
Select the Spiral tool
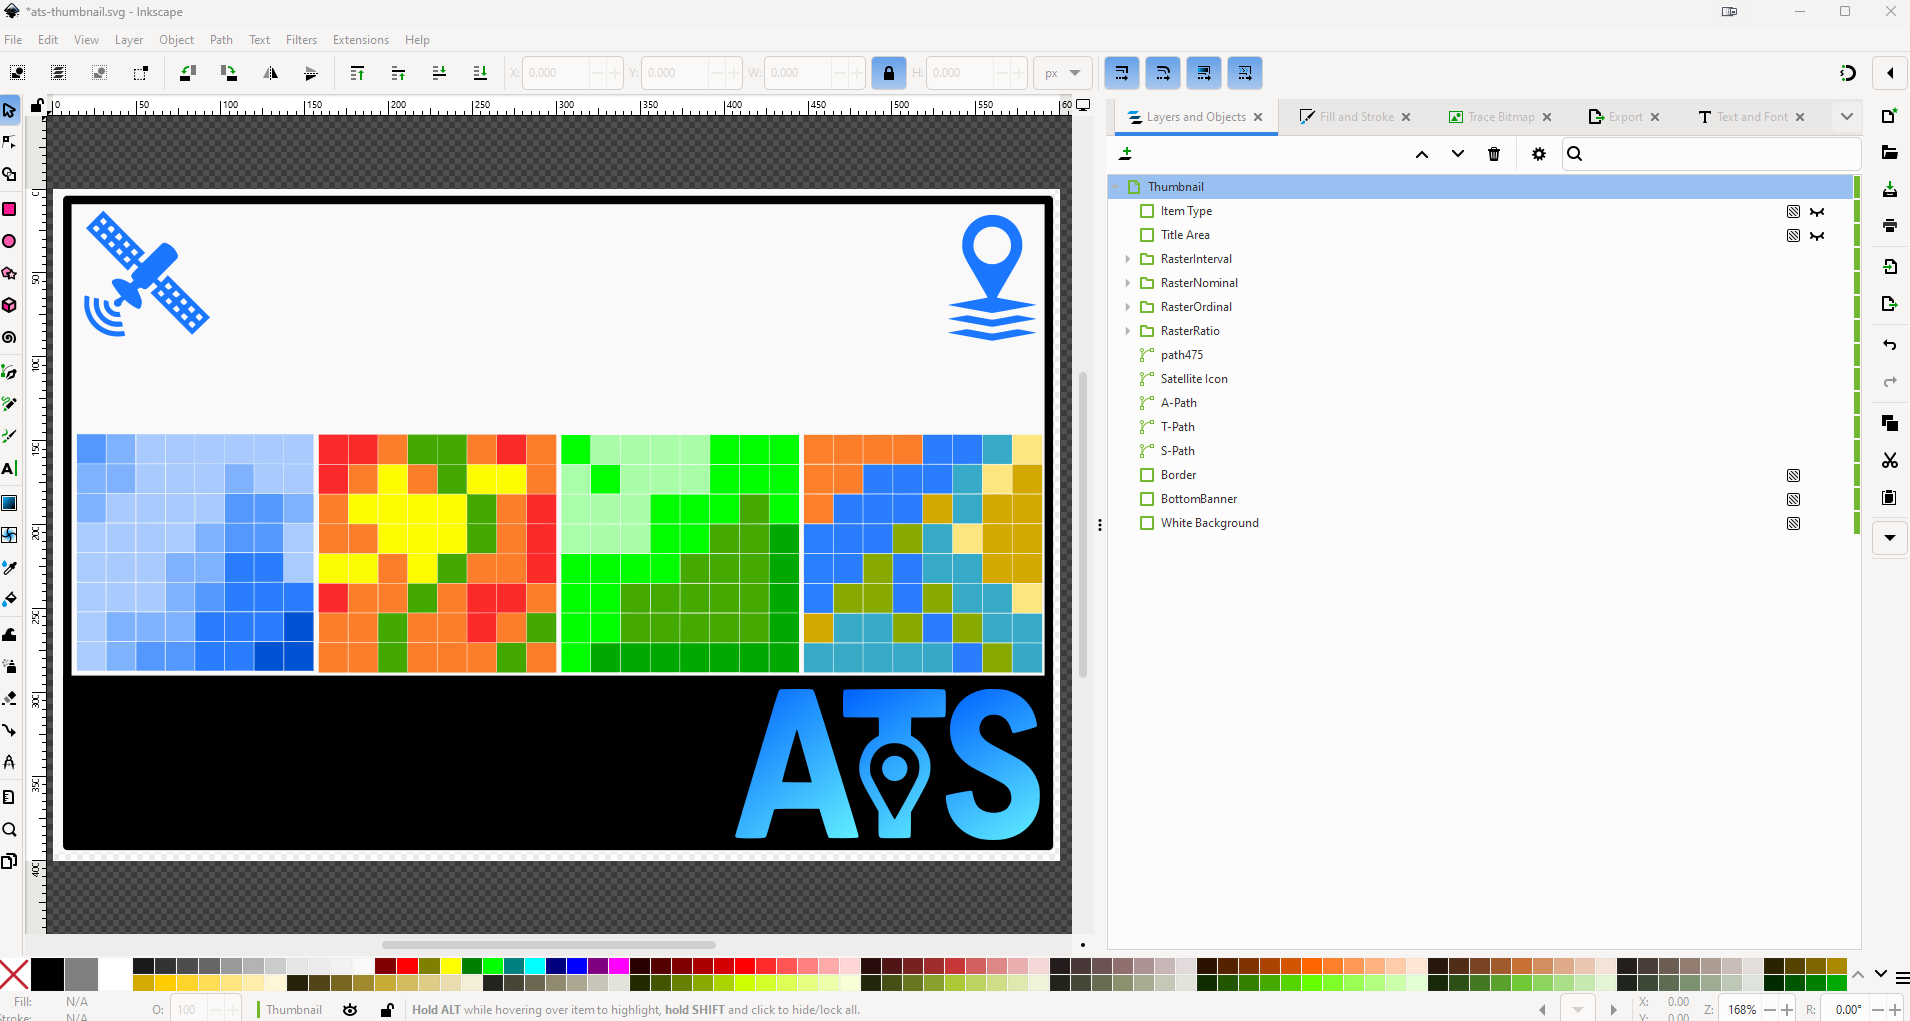10,338
